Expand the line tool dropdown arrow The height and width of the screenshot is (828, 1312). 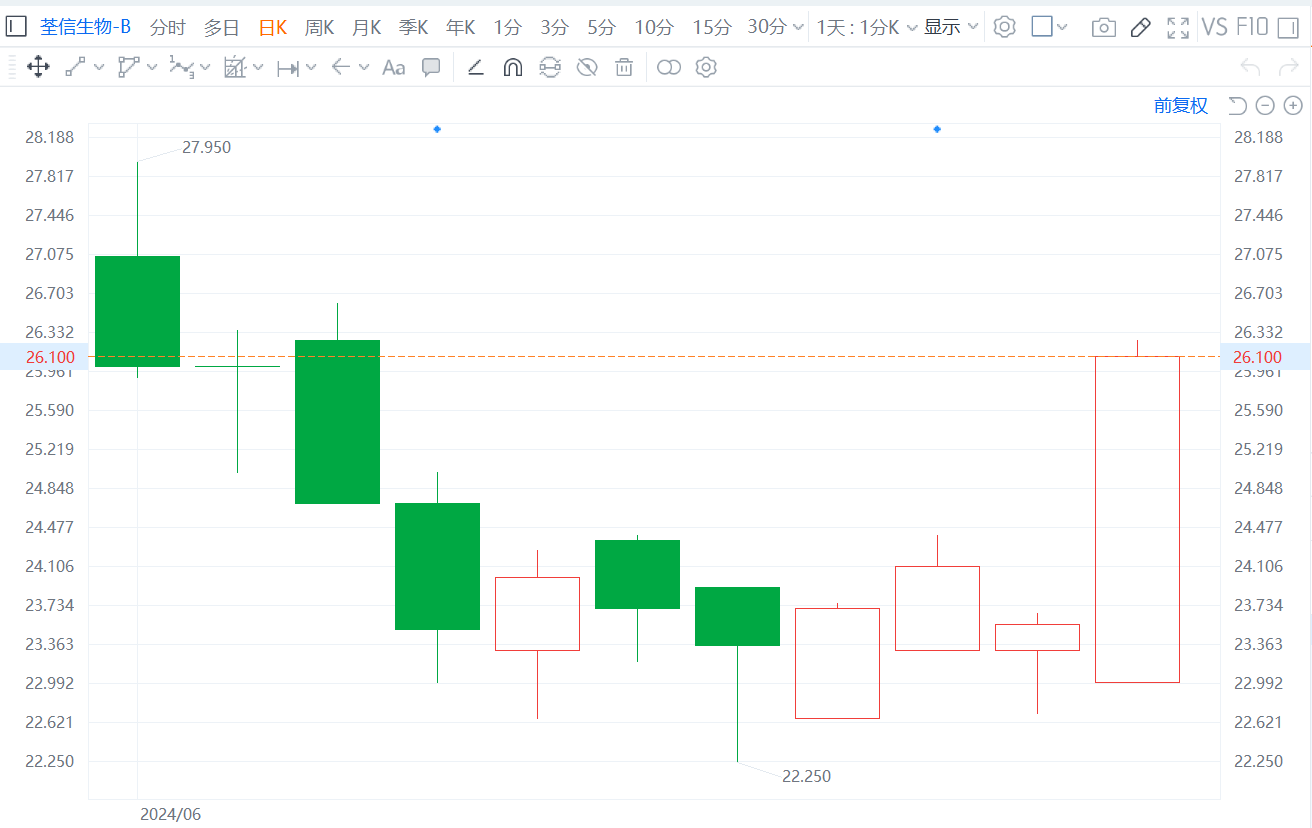(x=99, y=68)
